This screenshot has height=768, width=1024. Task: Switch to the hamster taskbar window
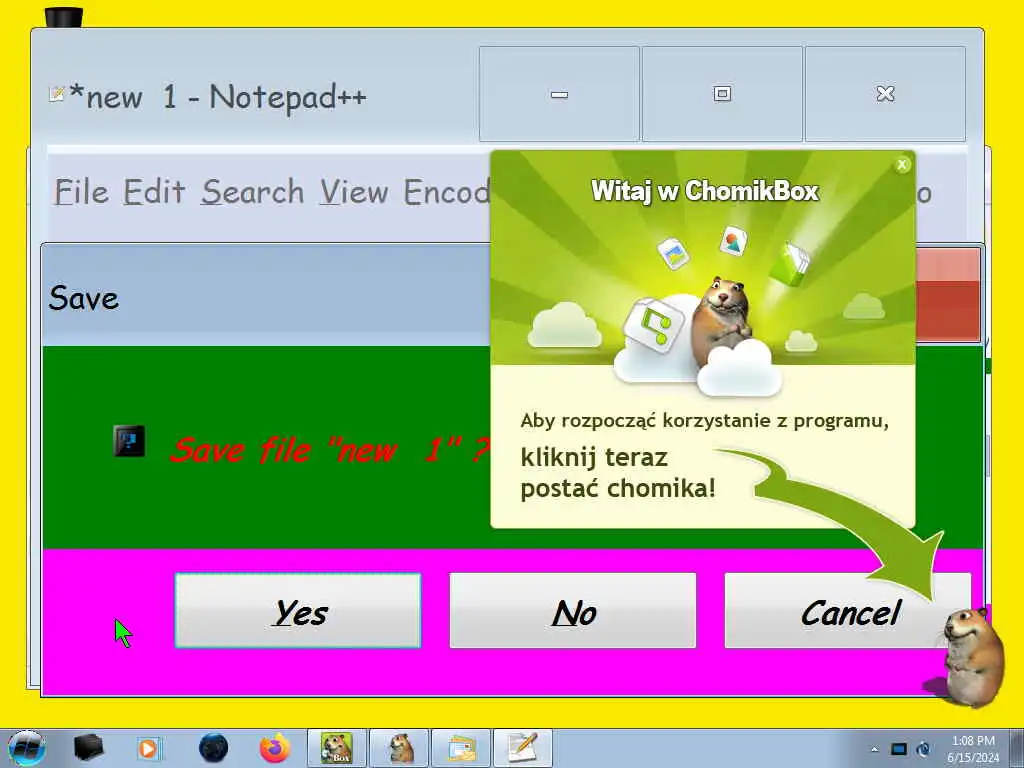click(x=399, y=748)
